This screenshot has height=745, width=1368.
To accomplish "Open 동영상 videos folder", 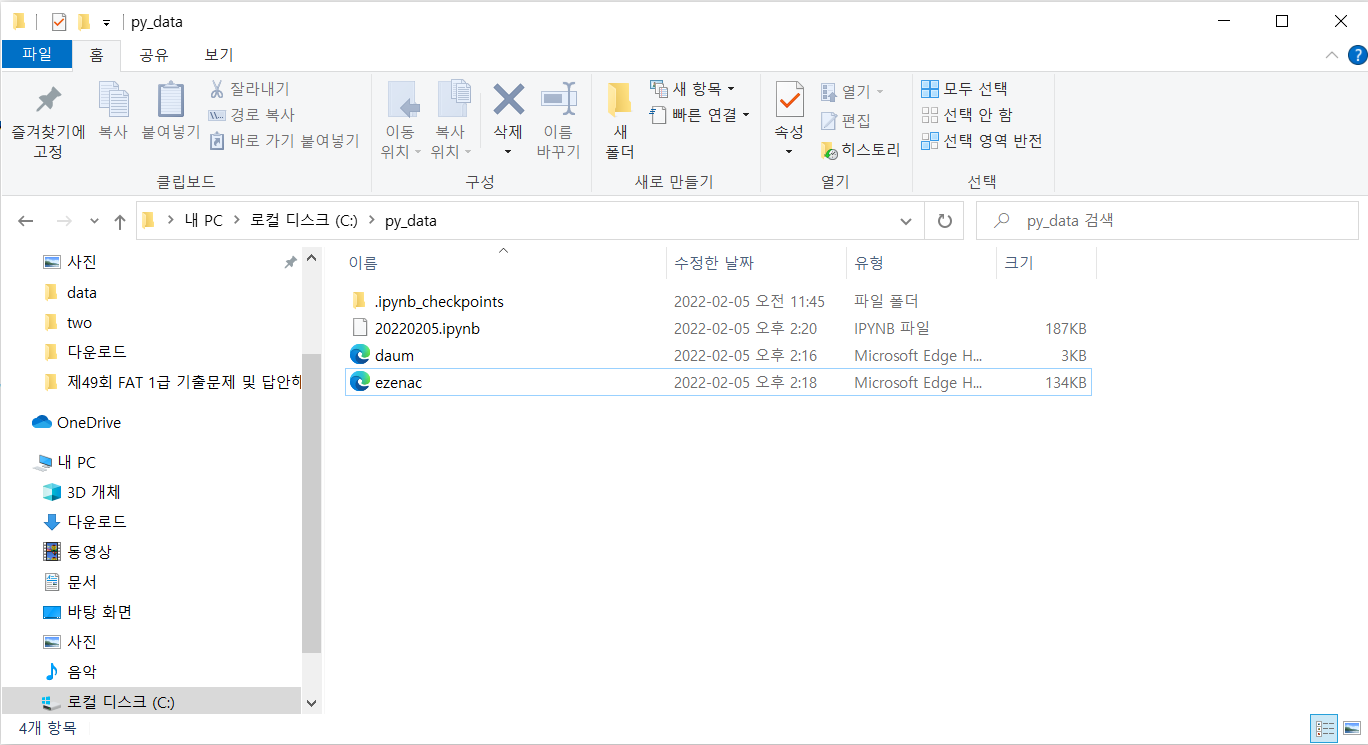I will point(76,552).
